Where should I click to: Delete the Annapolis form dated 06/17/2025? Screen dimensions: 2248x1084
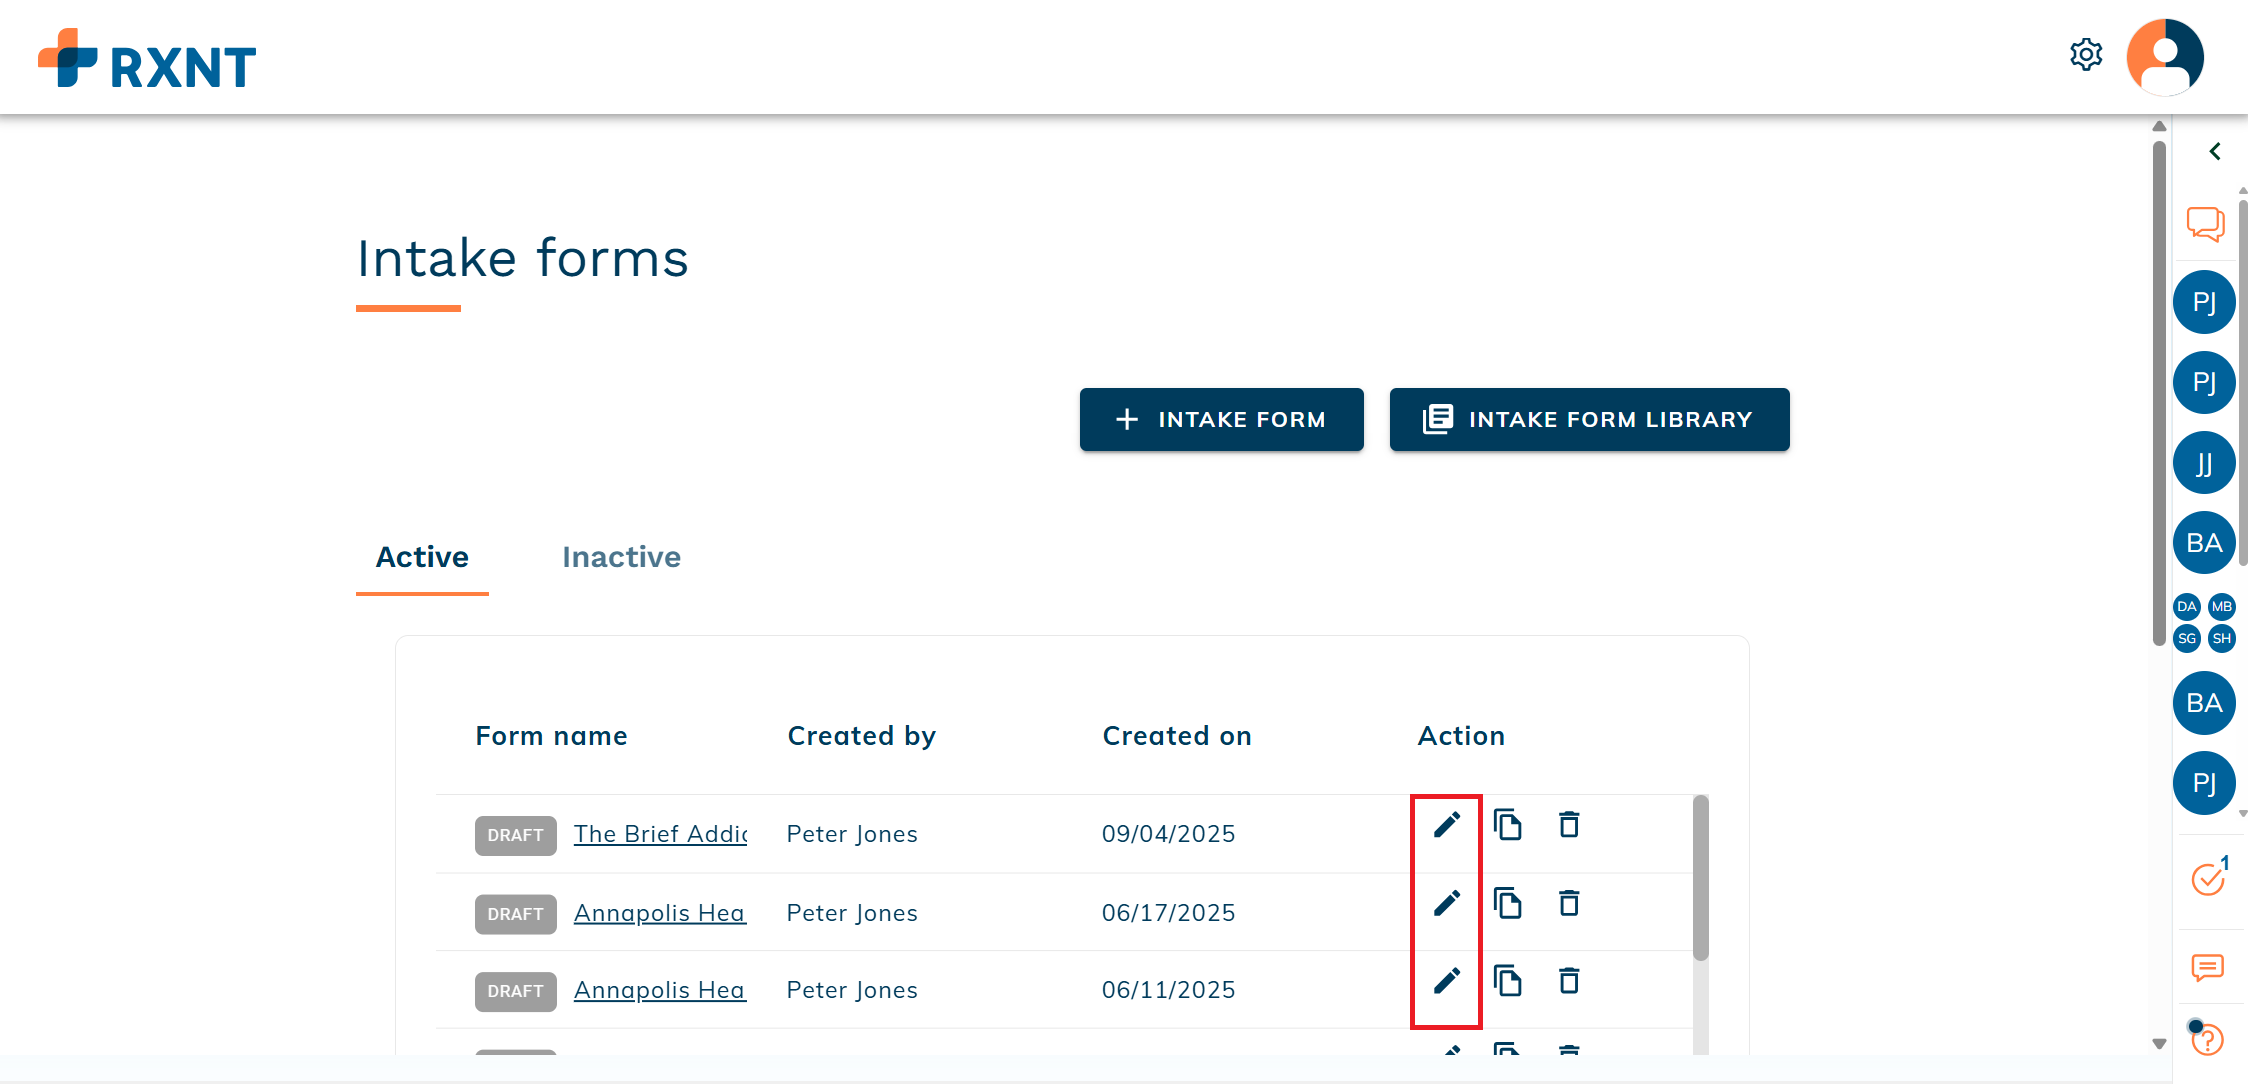click(x=1567, y=904)
